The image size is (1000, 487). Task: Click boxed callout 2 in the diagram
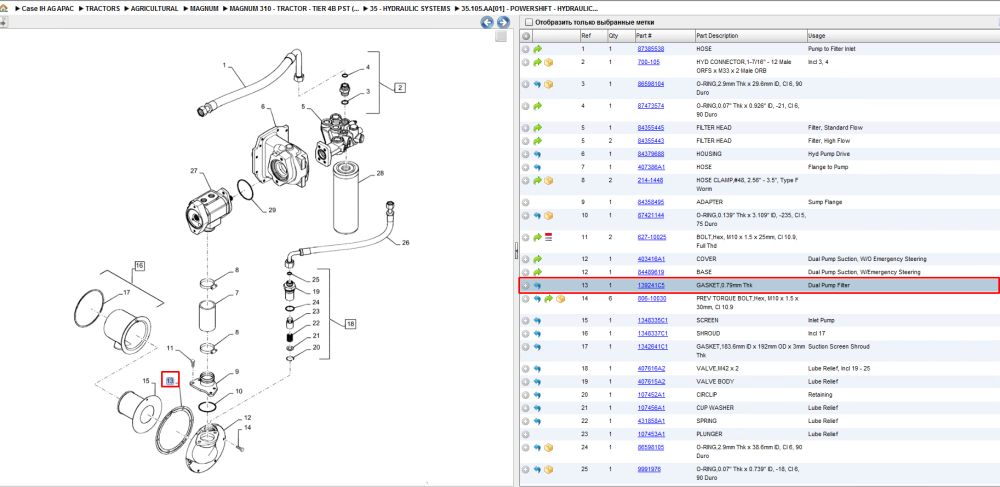399,88
